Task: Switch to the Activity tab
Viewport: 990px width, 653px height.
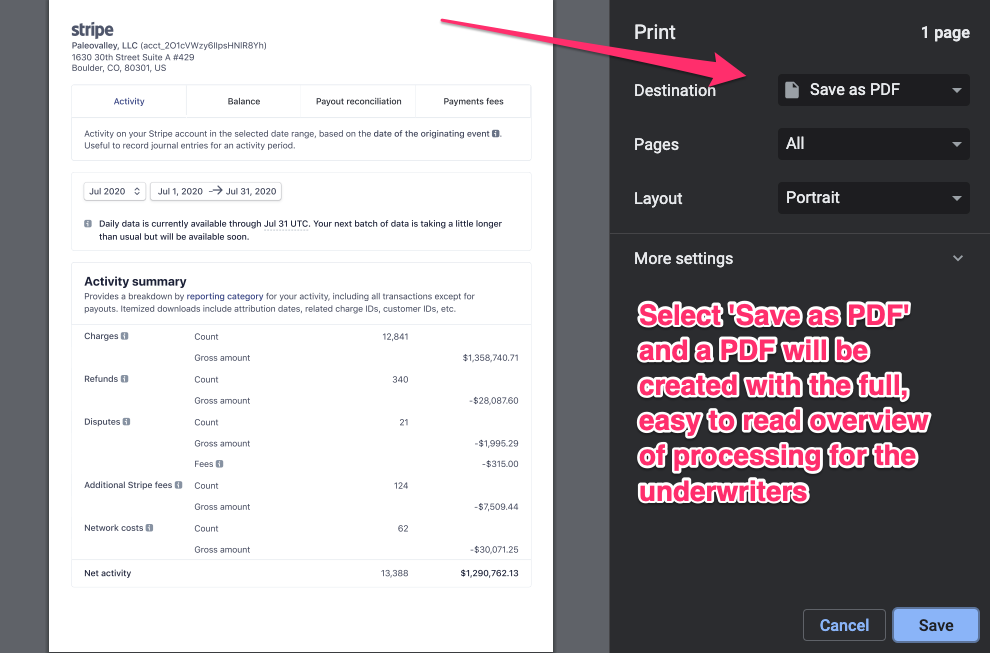Action: (x=129, y=101)
